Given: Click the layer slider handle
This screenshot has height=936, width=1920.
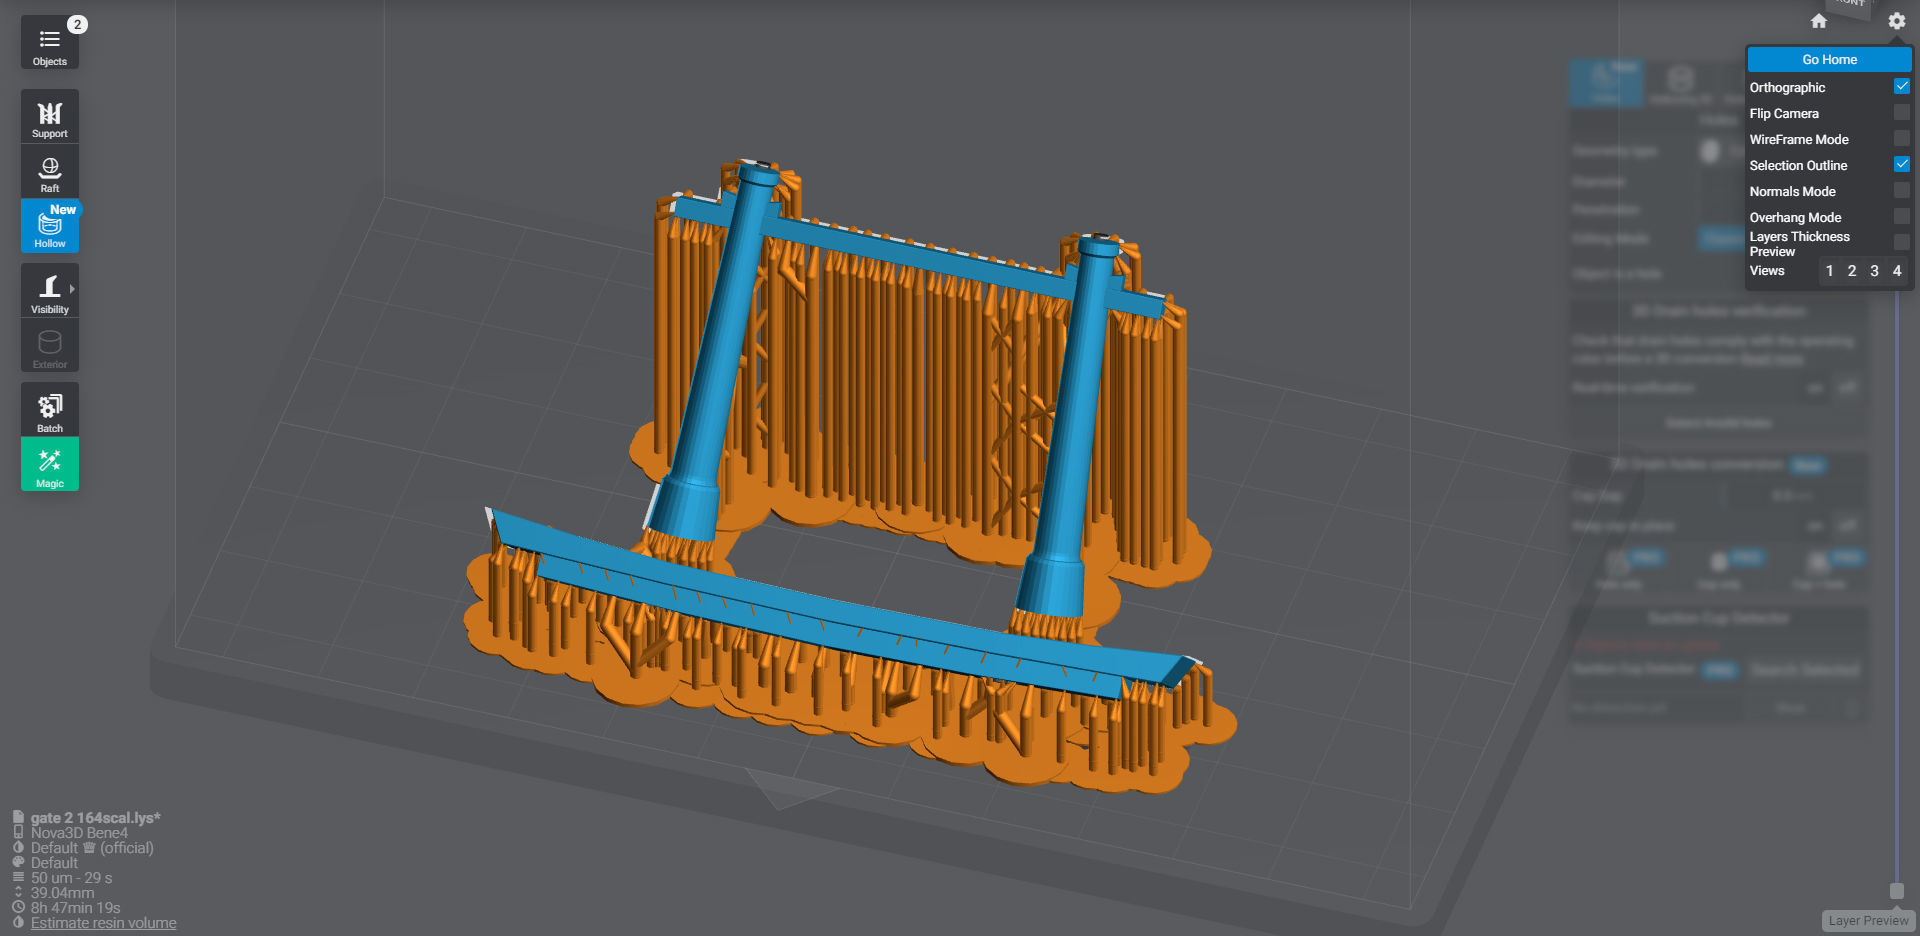Looking at the screenshot, I should point(1896,891).
